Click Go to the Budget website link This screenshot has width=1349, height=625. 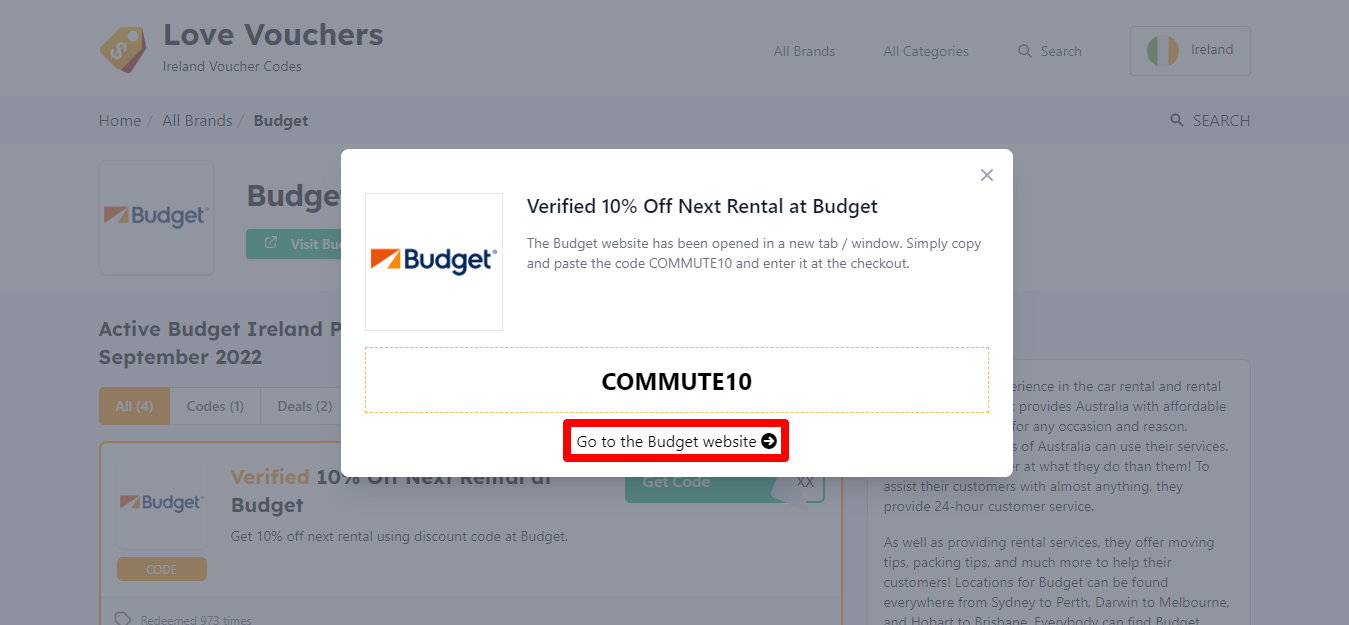676,441
